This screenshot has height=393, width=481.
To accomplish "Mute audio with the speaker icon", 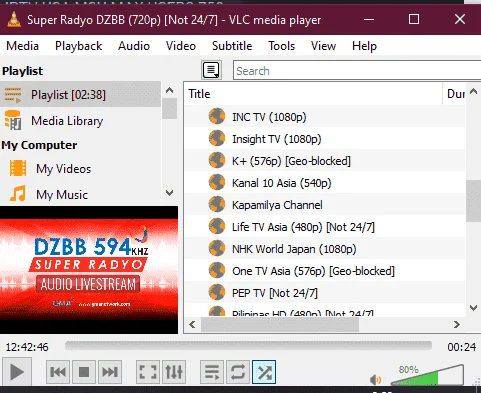I will click(x=376, y=379).
